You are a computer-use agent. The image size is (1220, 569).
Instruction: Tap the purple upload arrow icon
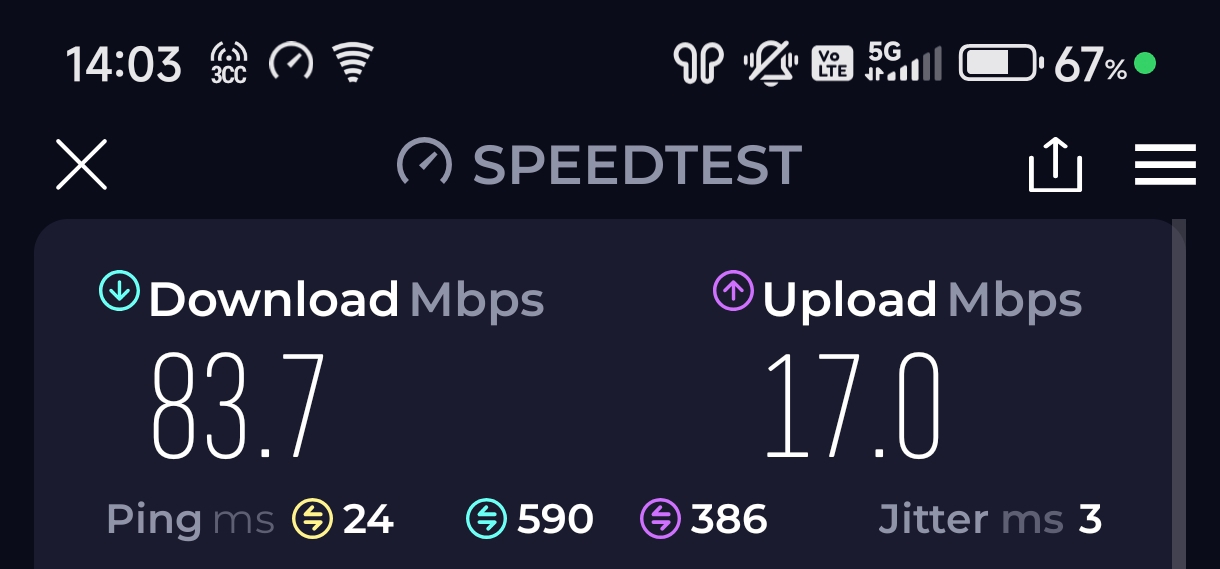click(x=732, y=291)
